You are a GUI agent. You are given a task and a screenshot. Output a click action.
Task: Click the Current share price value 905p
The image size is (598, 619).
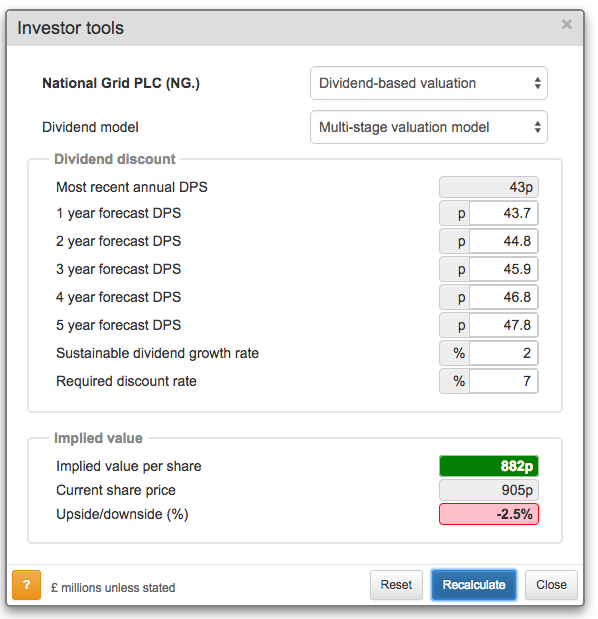489,490
